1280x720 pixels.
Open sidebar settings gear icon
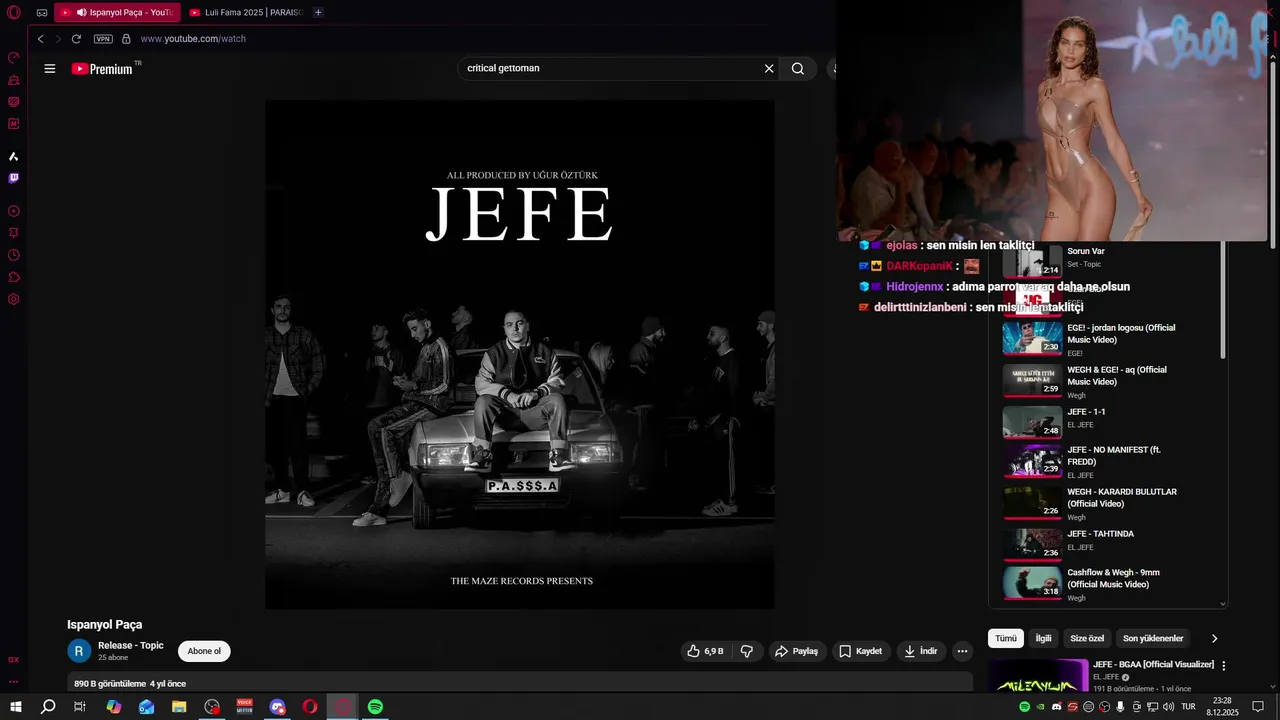coord(14,299)
